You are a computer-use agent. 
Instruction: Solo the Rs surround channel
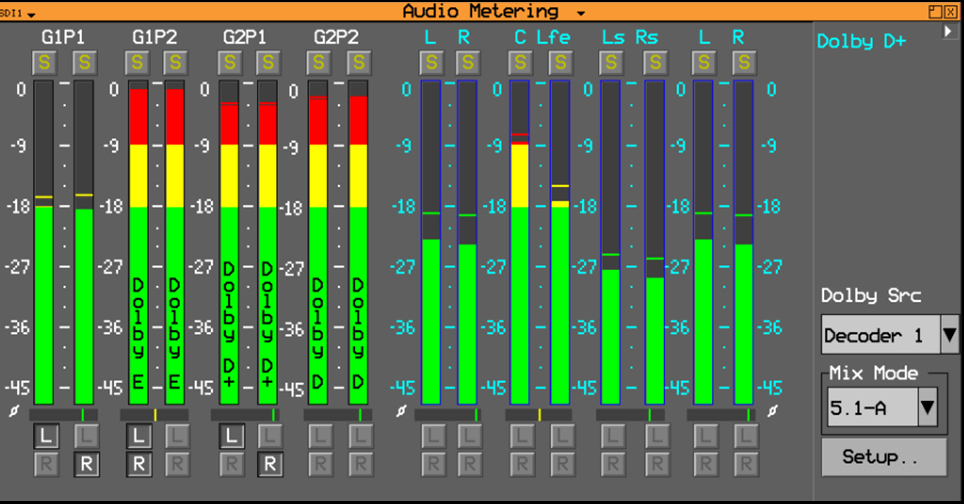(655, 62)
